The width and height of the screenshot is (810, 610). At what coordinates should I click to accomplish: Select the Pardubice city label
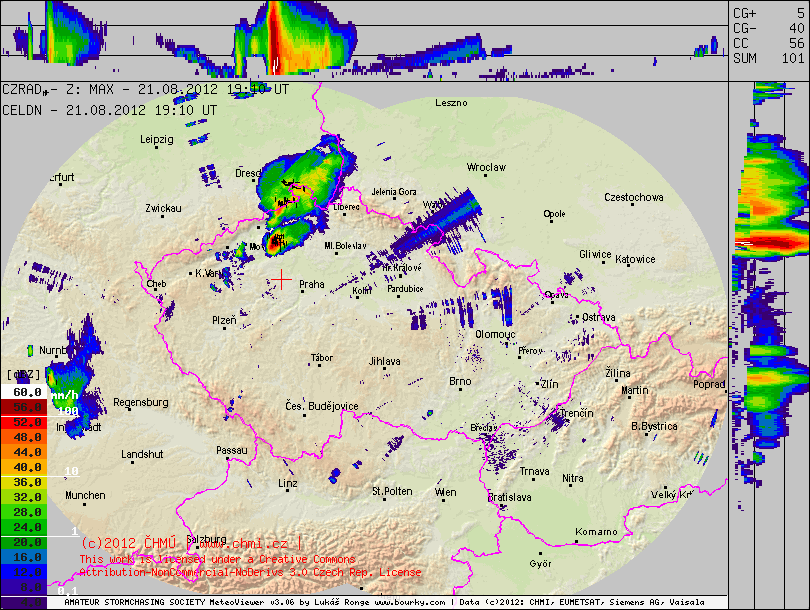pyautogui.click(x=406, y=289)
